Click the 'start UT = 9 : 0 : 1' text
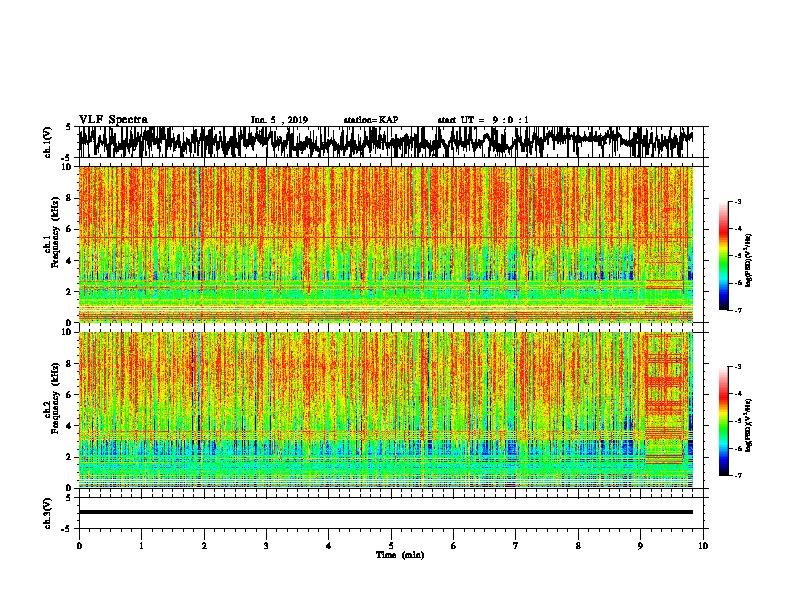This screenshot has width=792, height=612. 483,120
